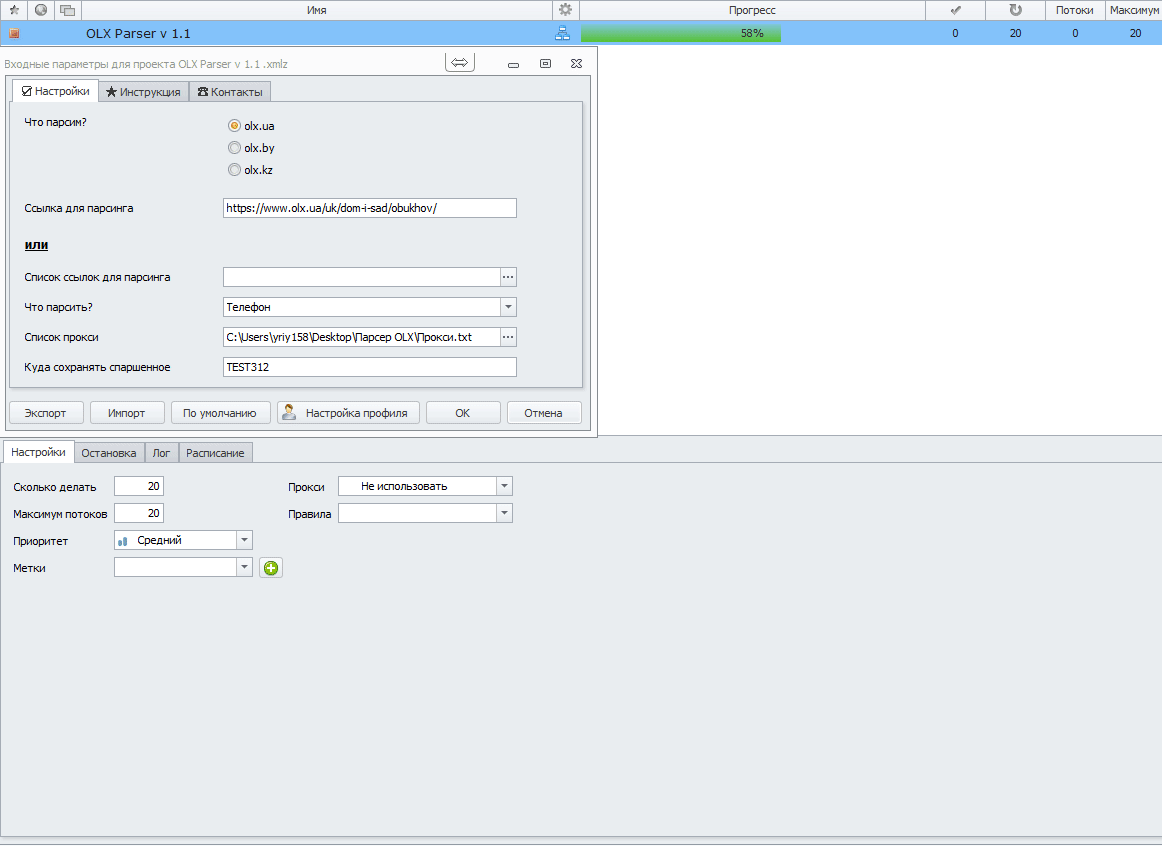
Task: Select the olx.ua radio option
Action: click(x=234, y=126)
